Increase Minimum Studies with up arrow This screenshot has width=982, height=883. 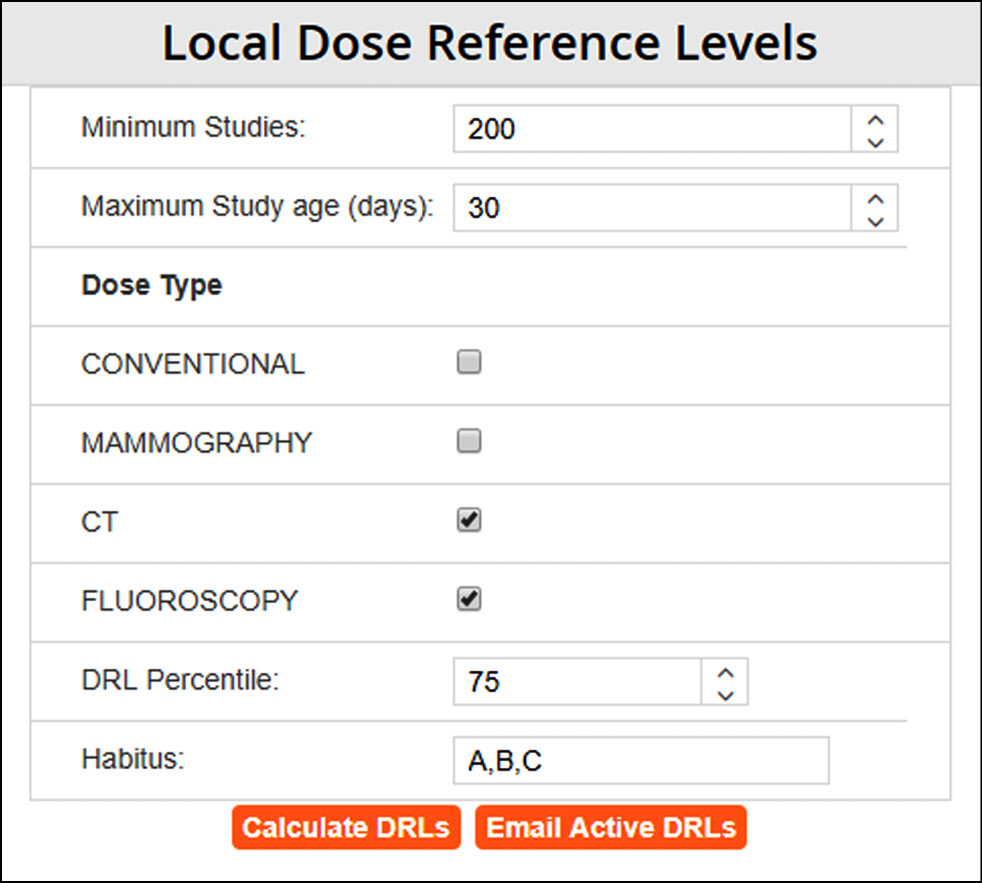click(876, 119)
